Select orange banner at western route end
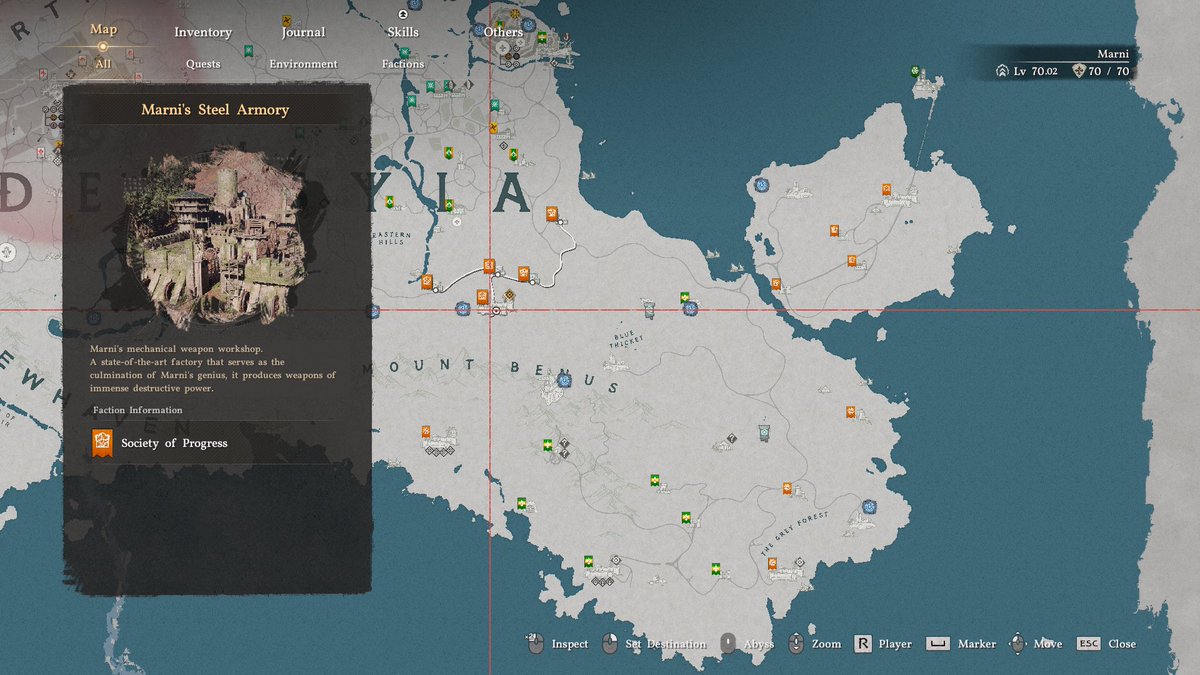1200x675 pixels. point(427,281)
